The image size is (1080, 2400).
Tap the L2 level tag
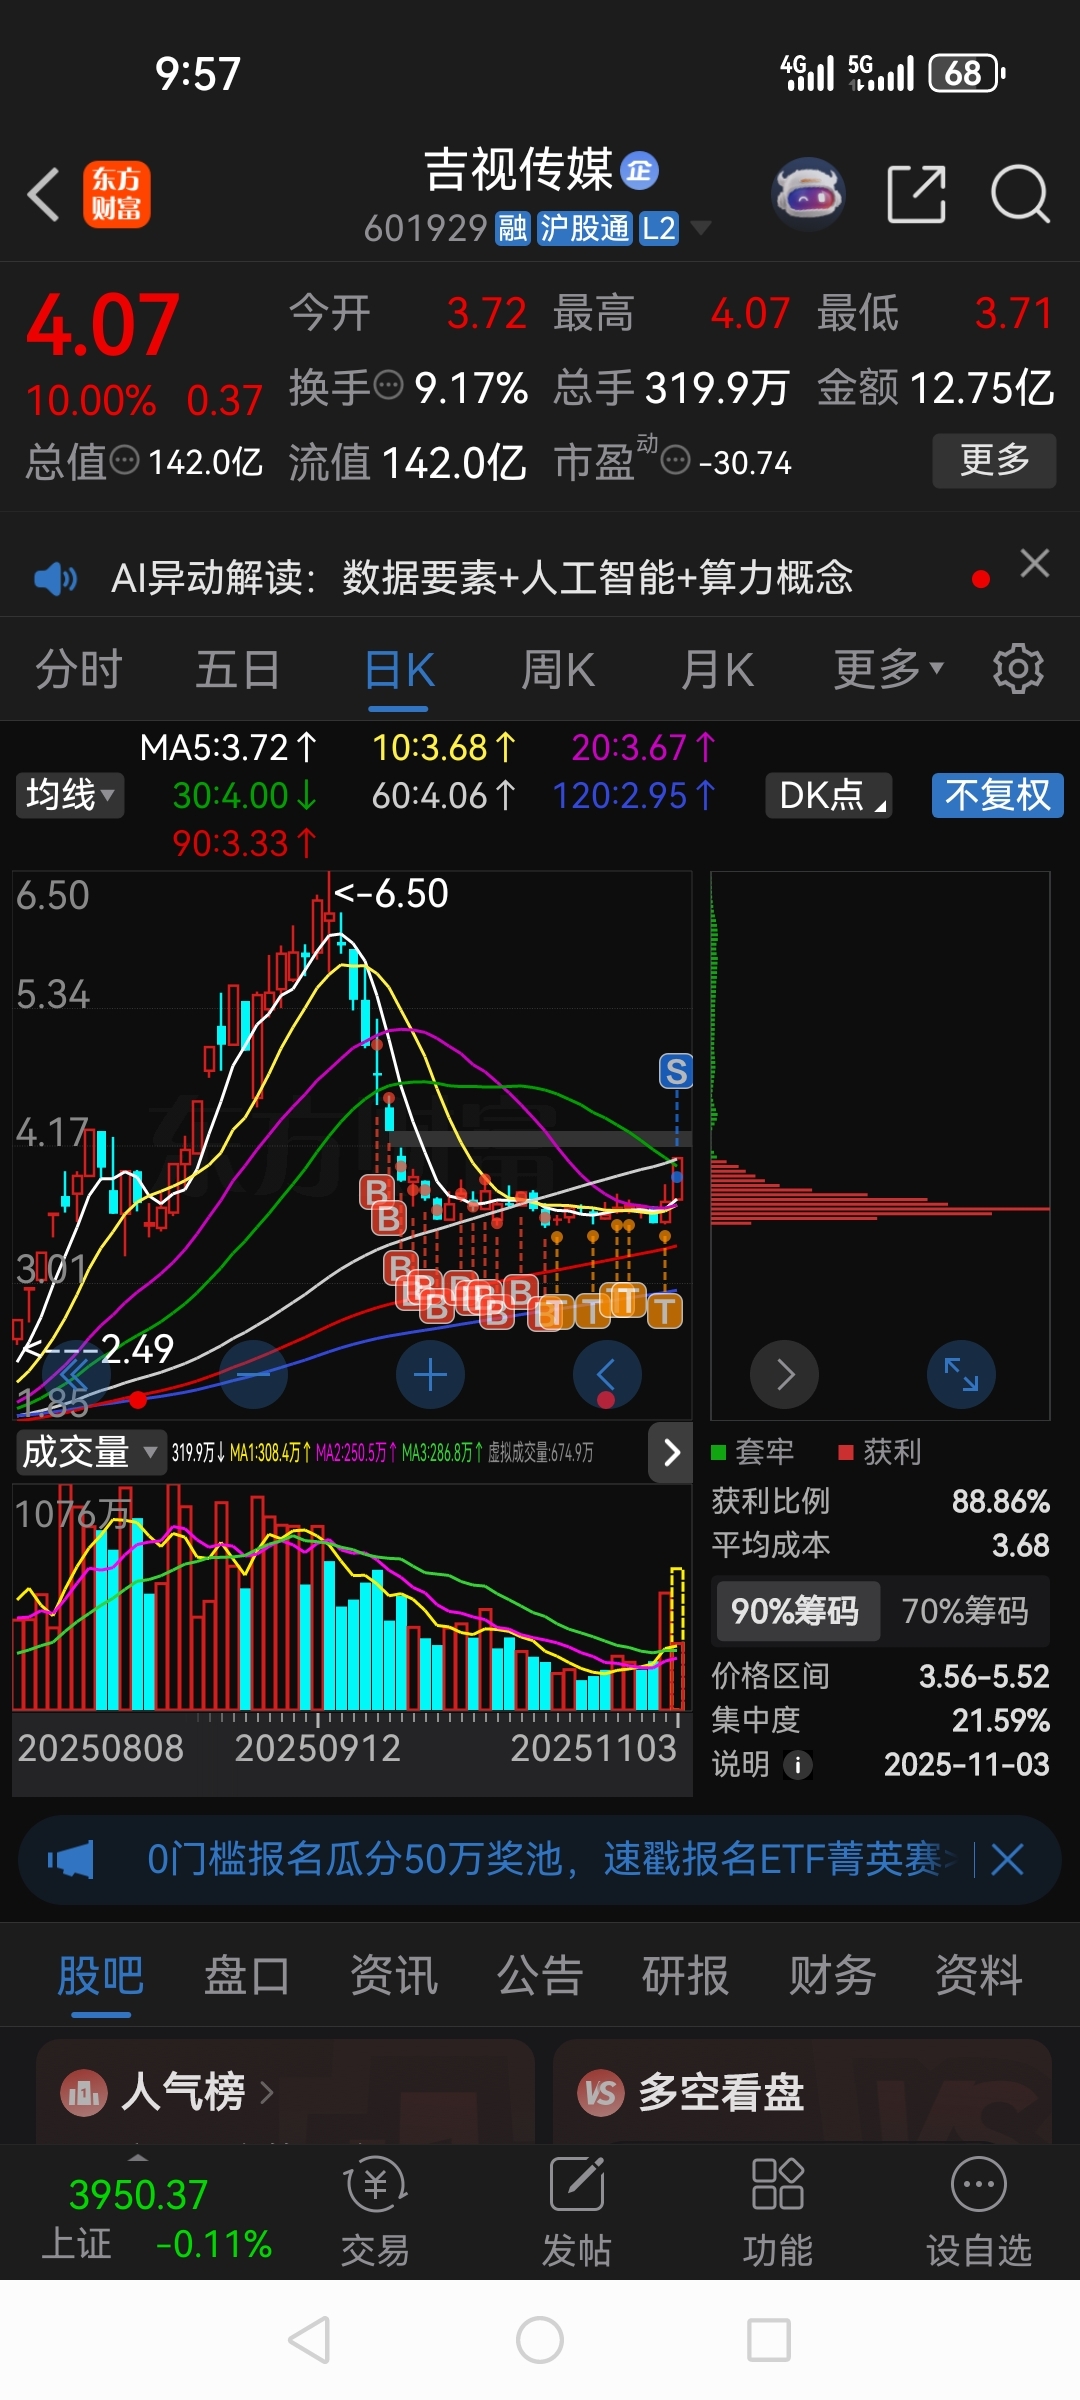click(x=659, y=228)
